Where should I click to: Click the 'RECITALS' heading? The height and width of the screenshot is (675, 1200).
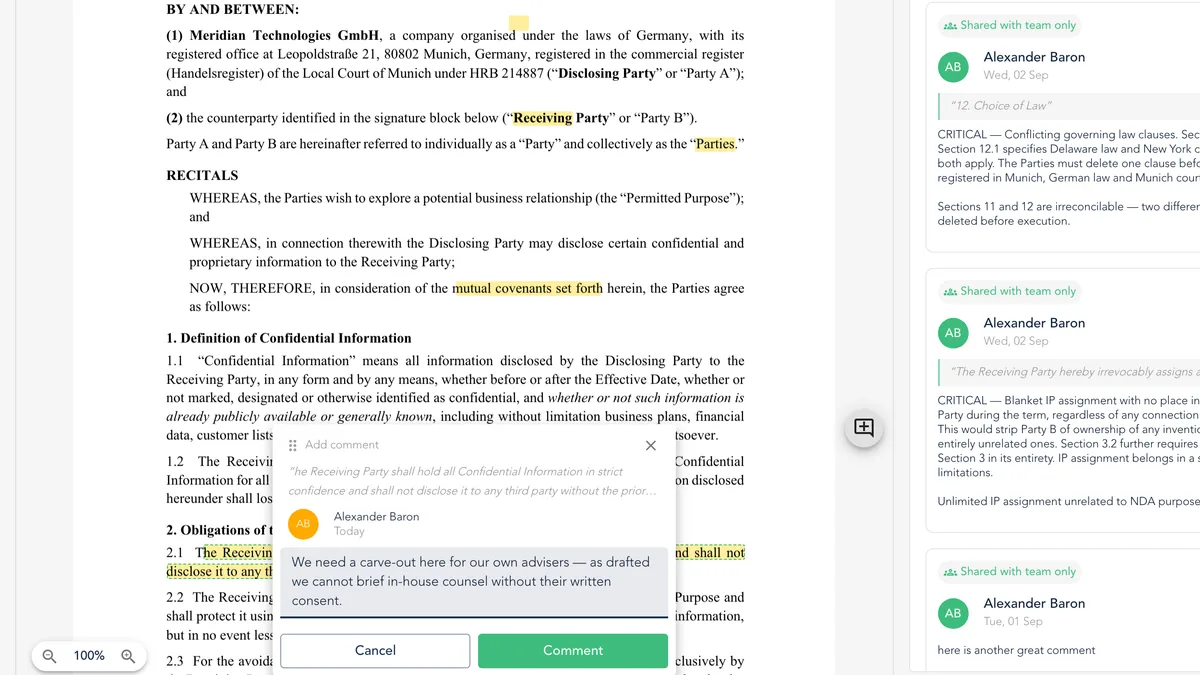[x=202, y=175]
